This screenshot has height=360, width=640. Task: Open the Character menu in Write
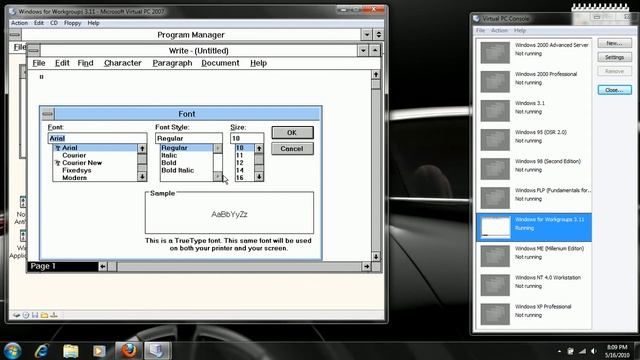click(122, 63)
